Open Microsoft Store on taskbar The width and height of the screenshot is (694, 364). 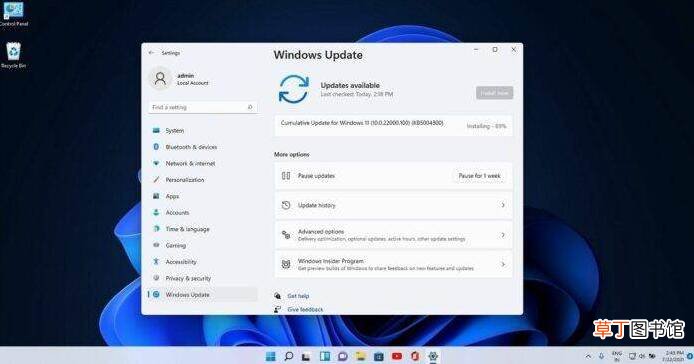pyautogui.click(x=379, y=356)
